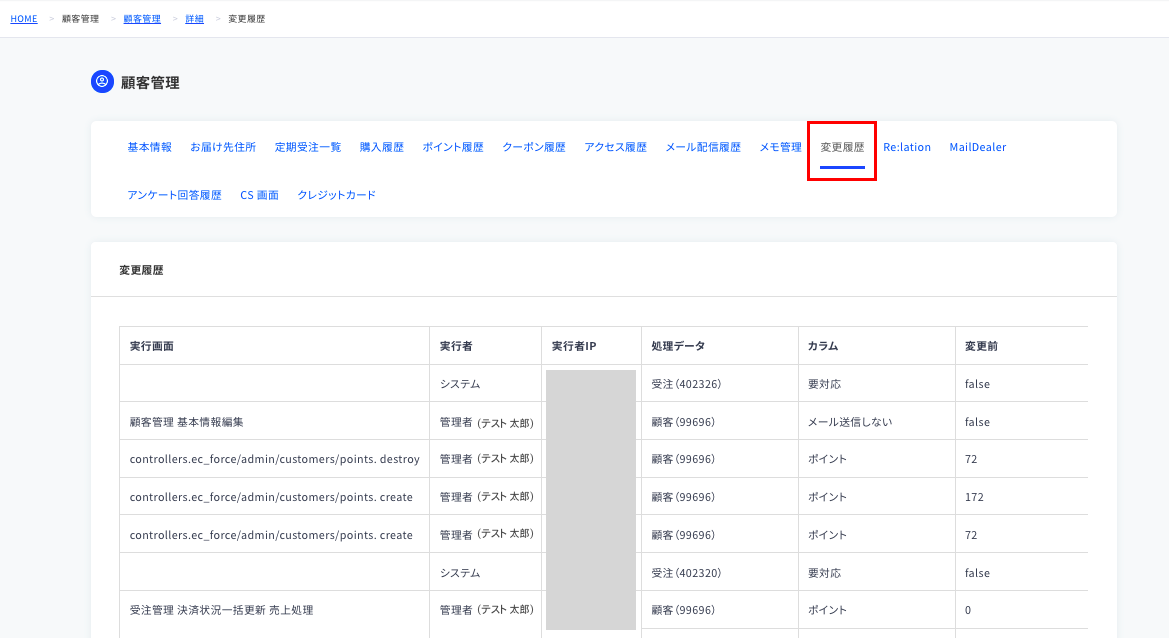Open the メール配信履歴 tab
The image size is (1169, 638).
click(703, 147)
